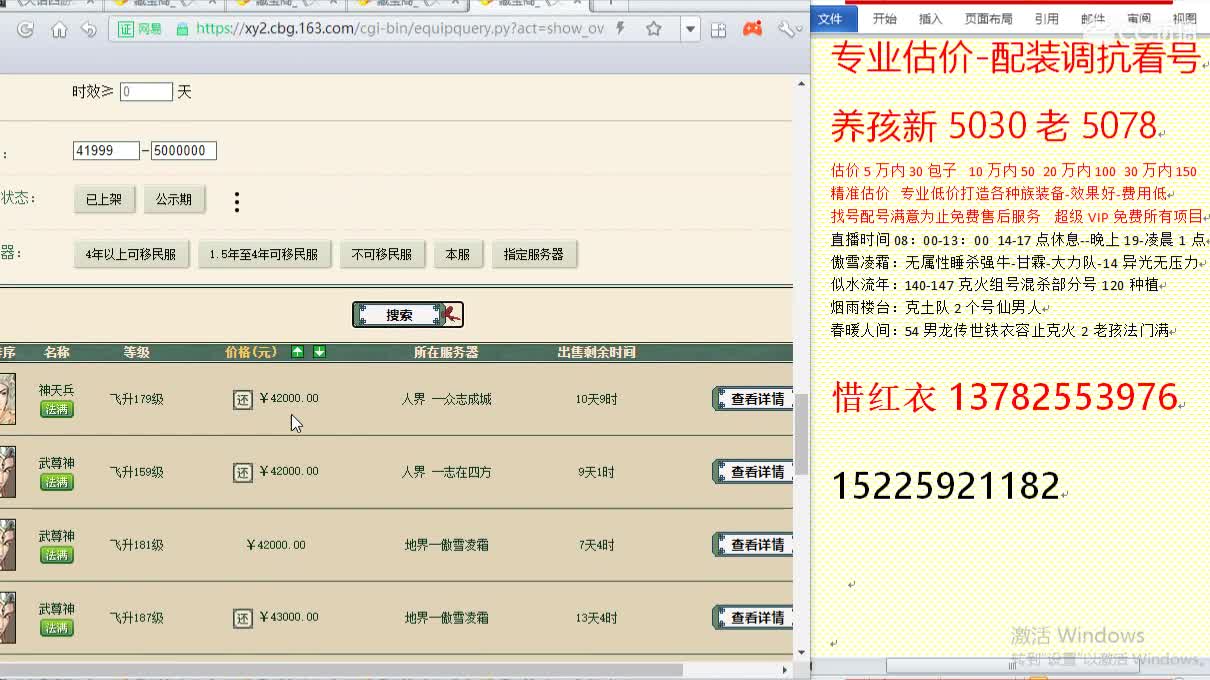Open the address bar dropdown arrow
The image size is (1210, 680).
point(690,29)
